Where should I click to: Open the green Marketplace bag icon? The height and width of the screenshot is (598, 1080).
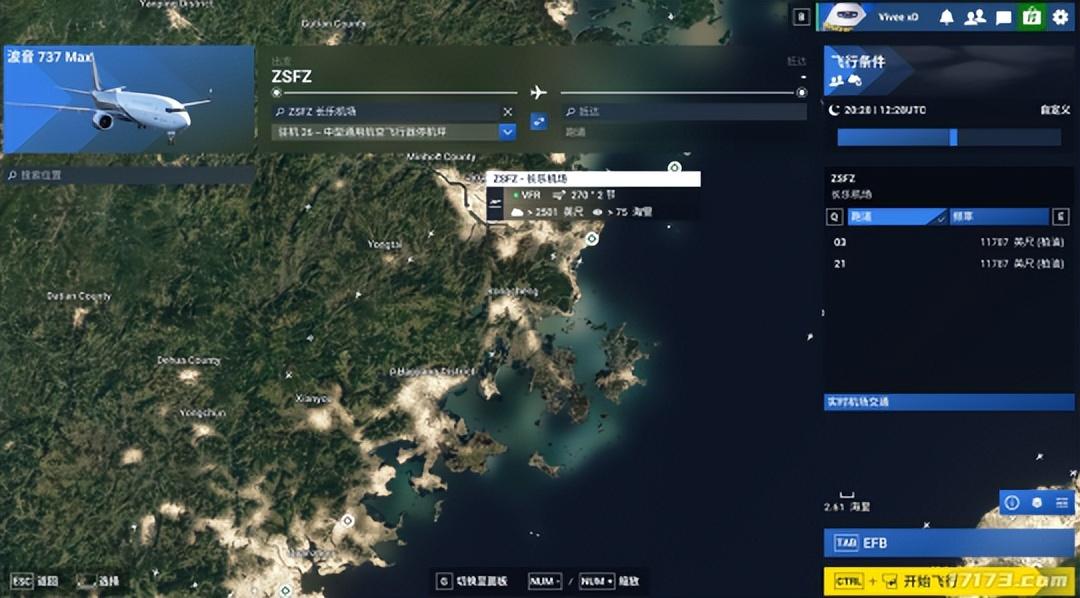[1031, 17]
